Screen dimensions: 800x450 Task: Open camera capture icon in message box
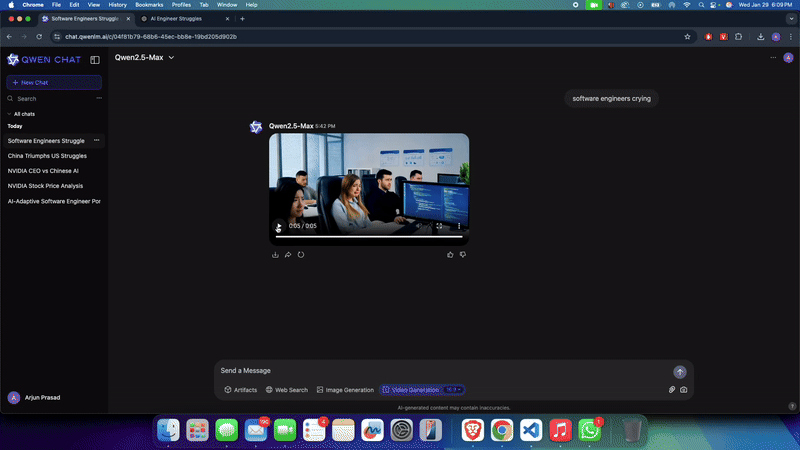[684, 389]
